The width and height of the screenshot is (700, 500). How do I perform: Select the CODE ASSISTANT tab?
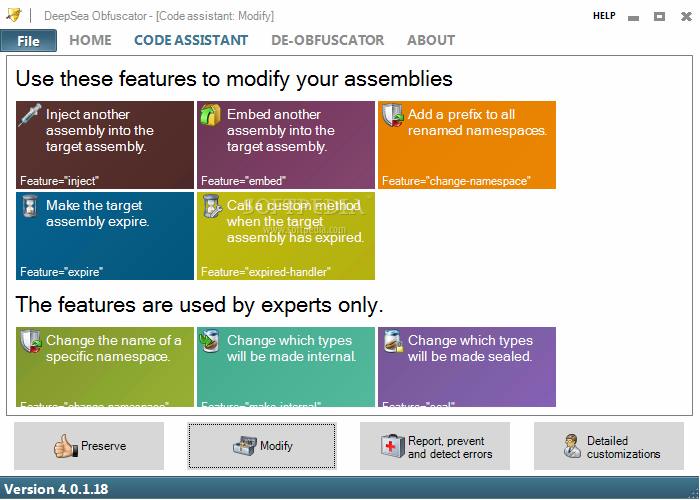point(191,40)
